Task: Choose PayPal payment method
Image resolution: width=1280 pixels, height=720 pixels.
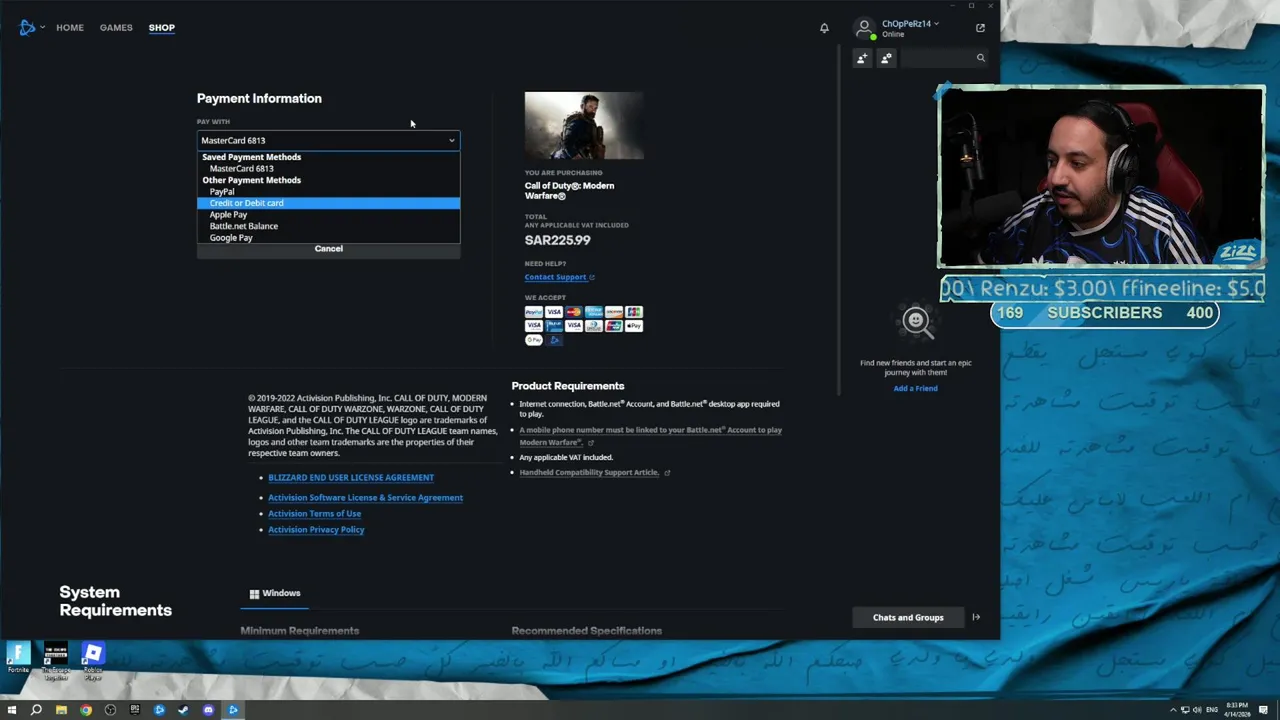Action: (328, 191)
